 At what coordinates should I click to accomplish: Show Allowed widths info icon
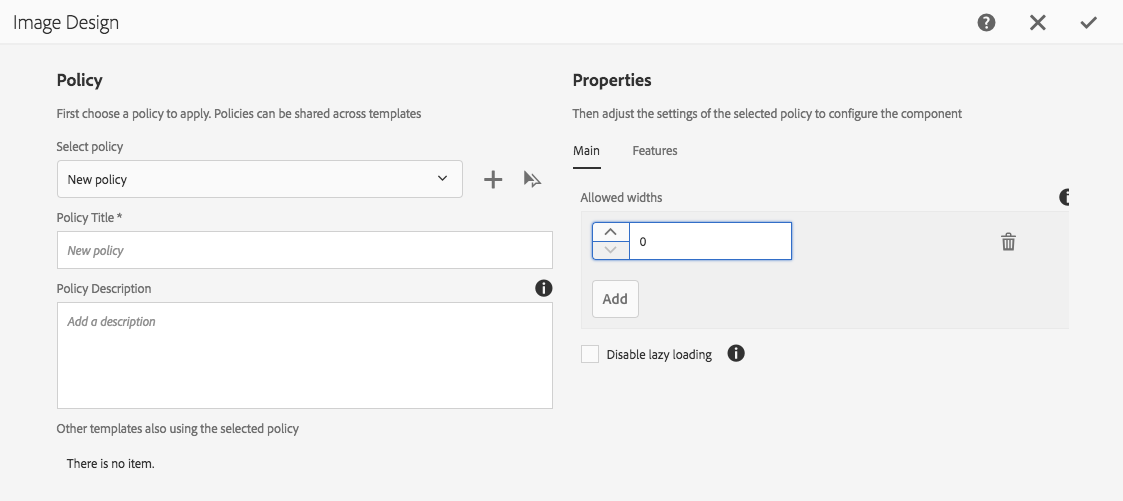[1065, 197]
